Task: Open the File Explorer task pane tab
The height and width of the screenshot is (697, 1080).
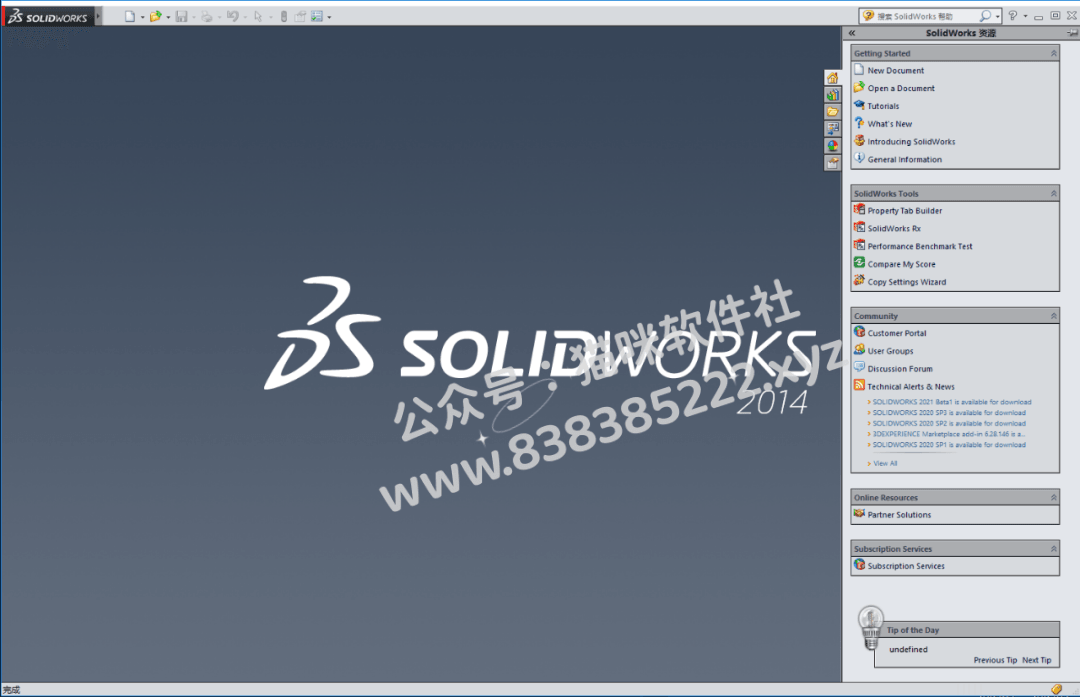Action: click(x=833, y=112)
